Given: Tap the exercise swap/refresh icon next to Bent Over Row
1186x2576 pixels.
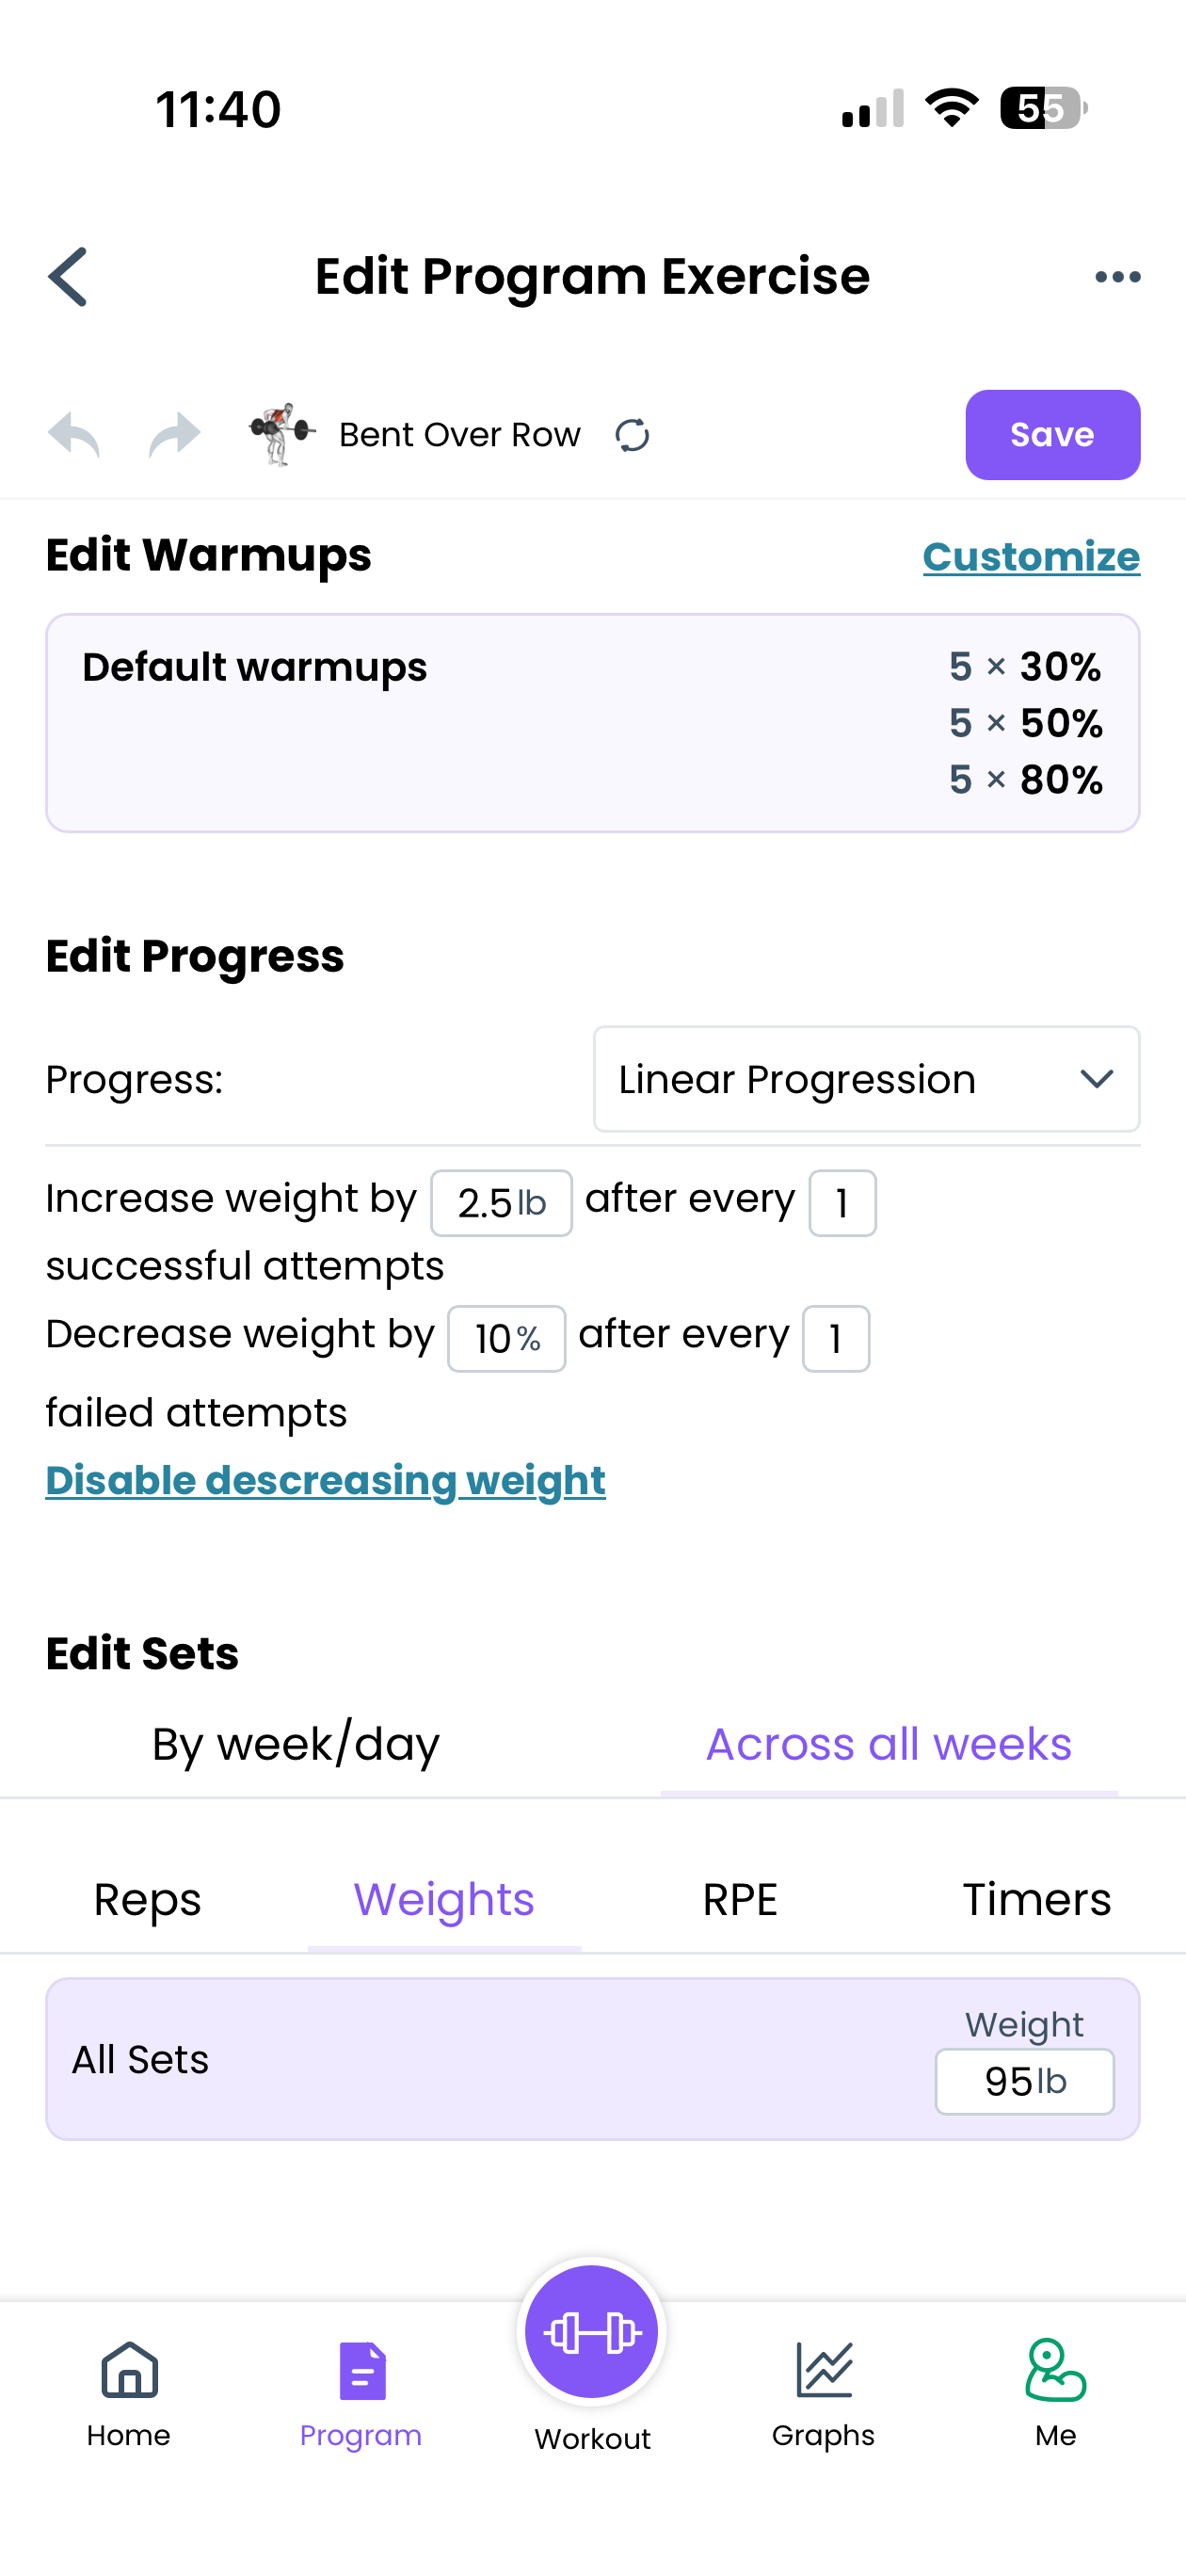Looking at the screenshot, I should (633, 436).
